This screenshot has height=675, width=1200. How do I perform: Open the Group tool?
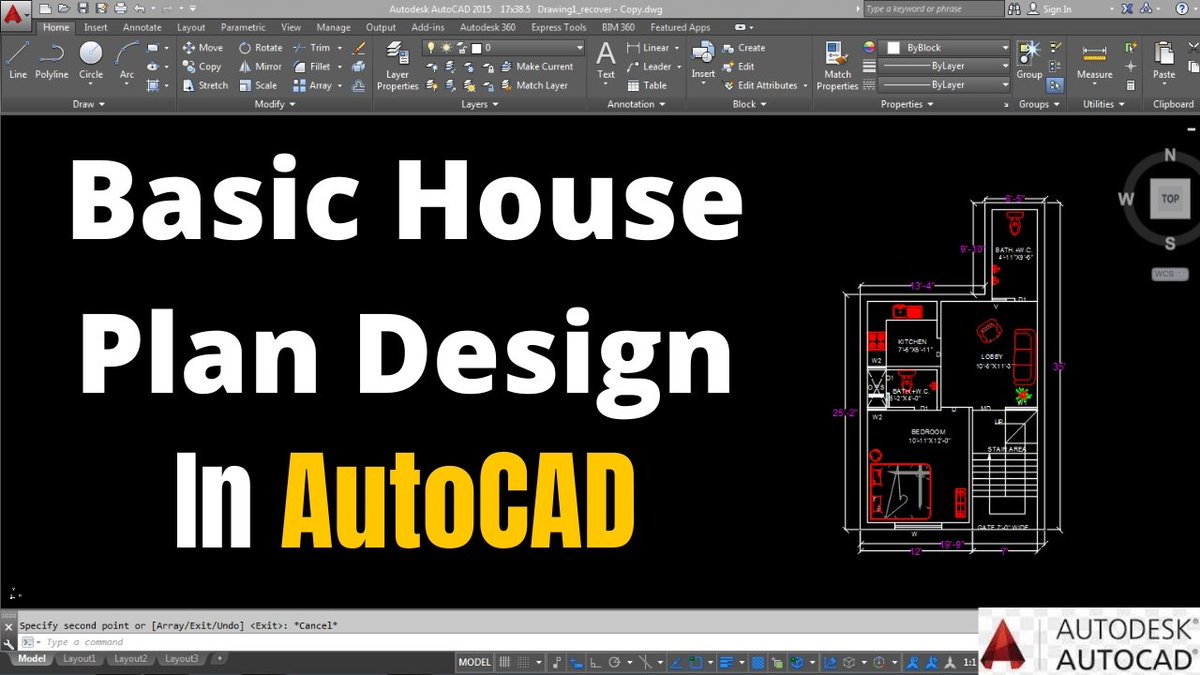(x=1029, y=60)
